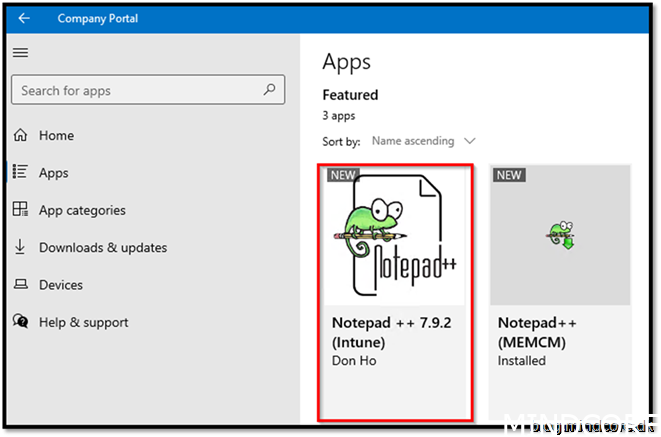Click the Home house icon
This screenshot has height=437, width=661.
click(20, 135)
